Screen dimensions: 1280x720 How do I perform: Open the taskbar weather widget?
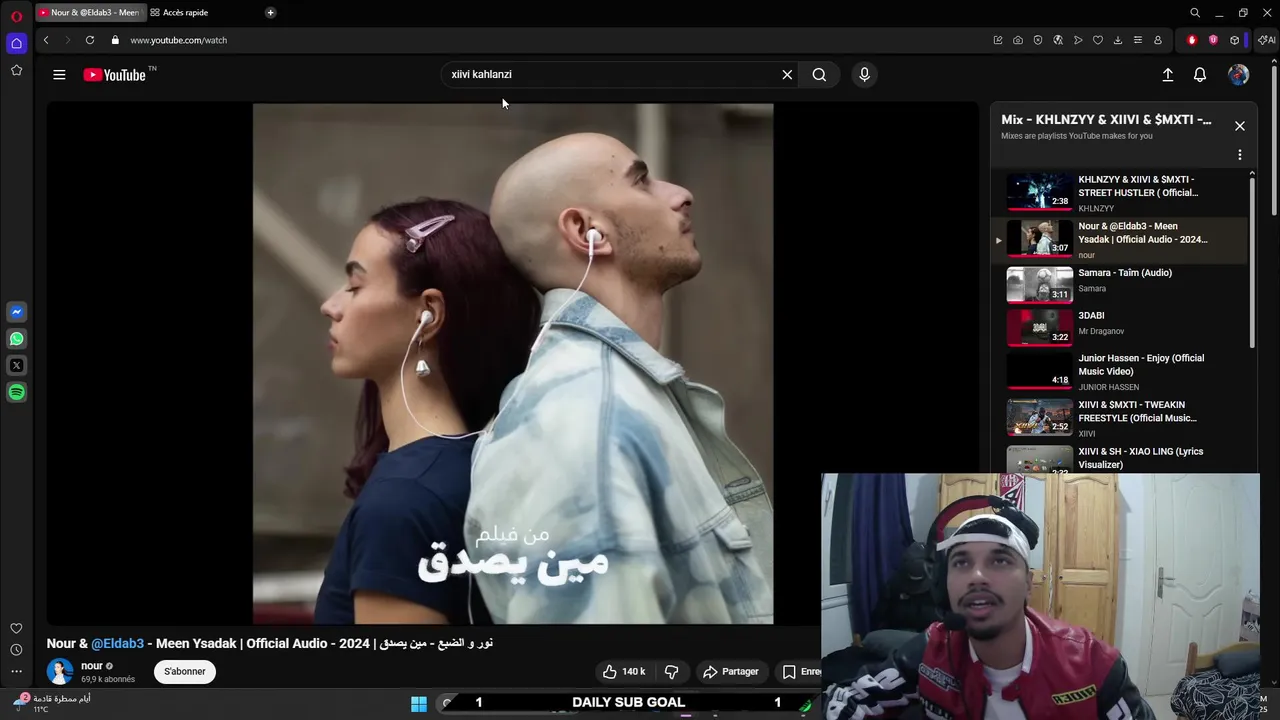pos(52,703)
